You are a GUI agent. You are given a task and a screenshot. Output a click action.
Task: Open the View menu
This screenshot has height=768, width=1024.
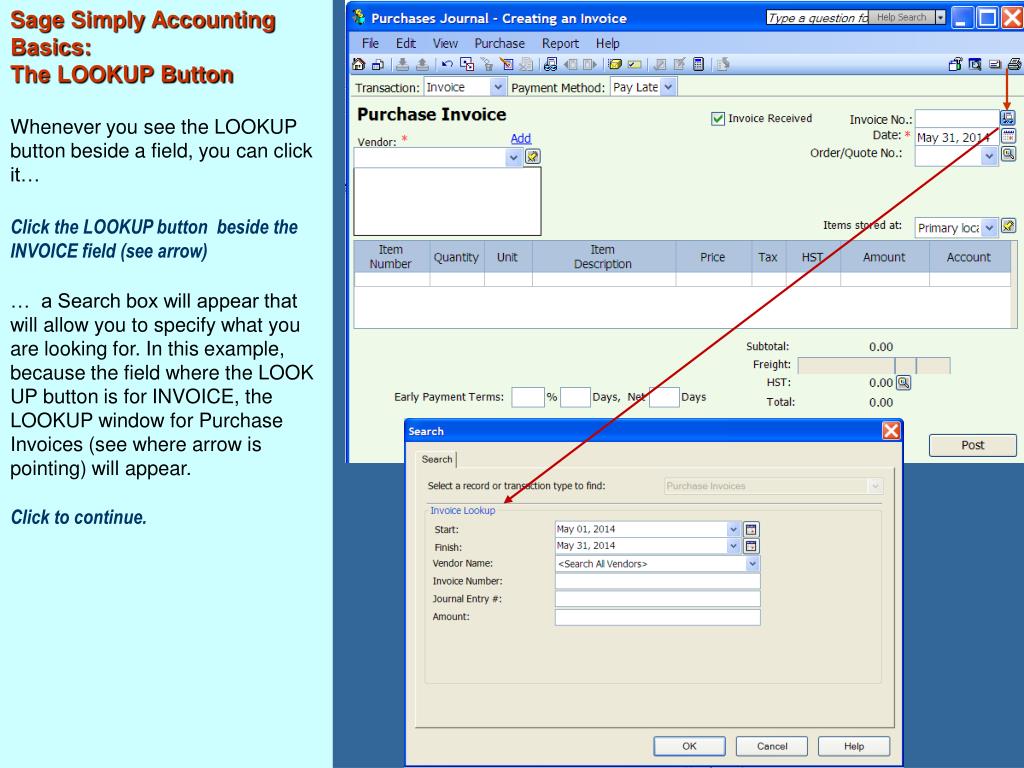pos(445,43)
